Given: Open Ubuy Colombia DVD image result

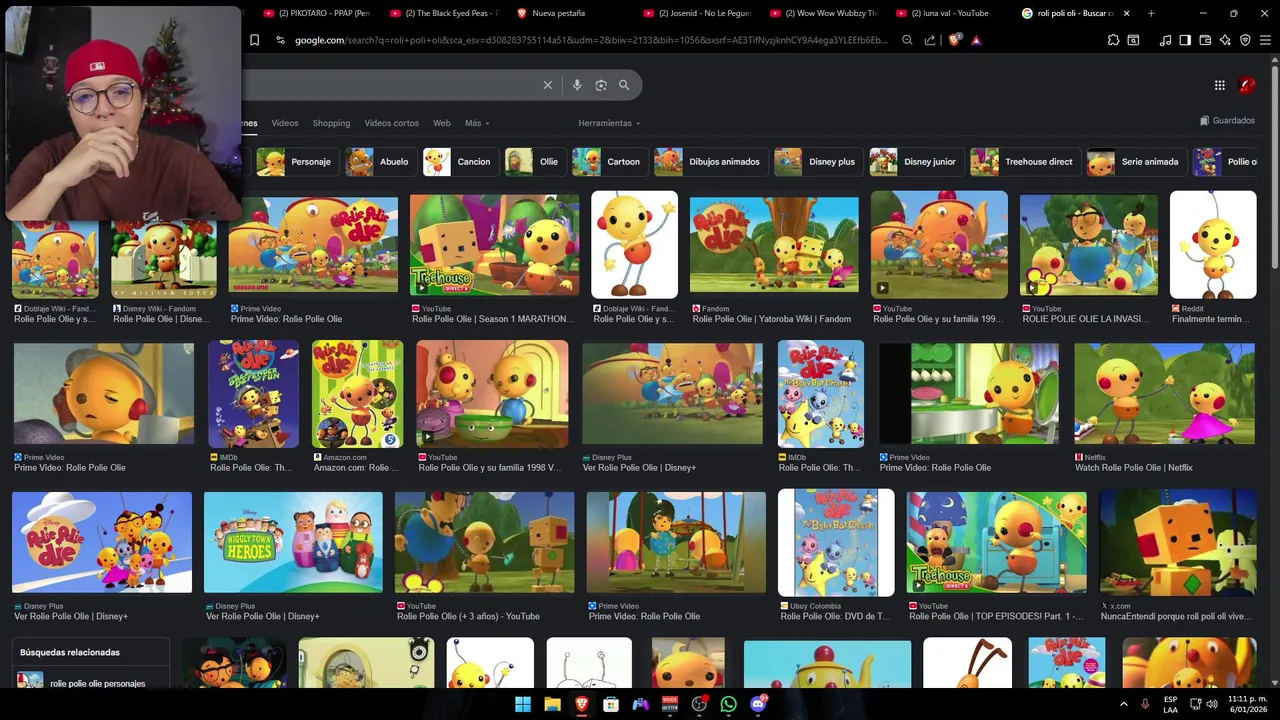Looking at the screenshot, I should [836, 541].
